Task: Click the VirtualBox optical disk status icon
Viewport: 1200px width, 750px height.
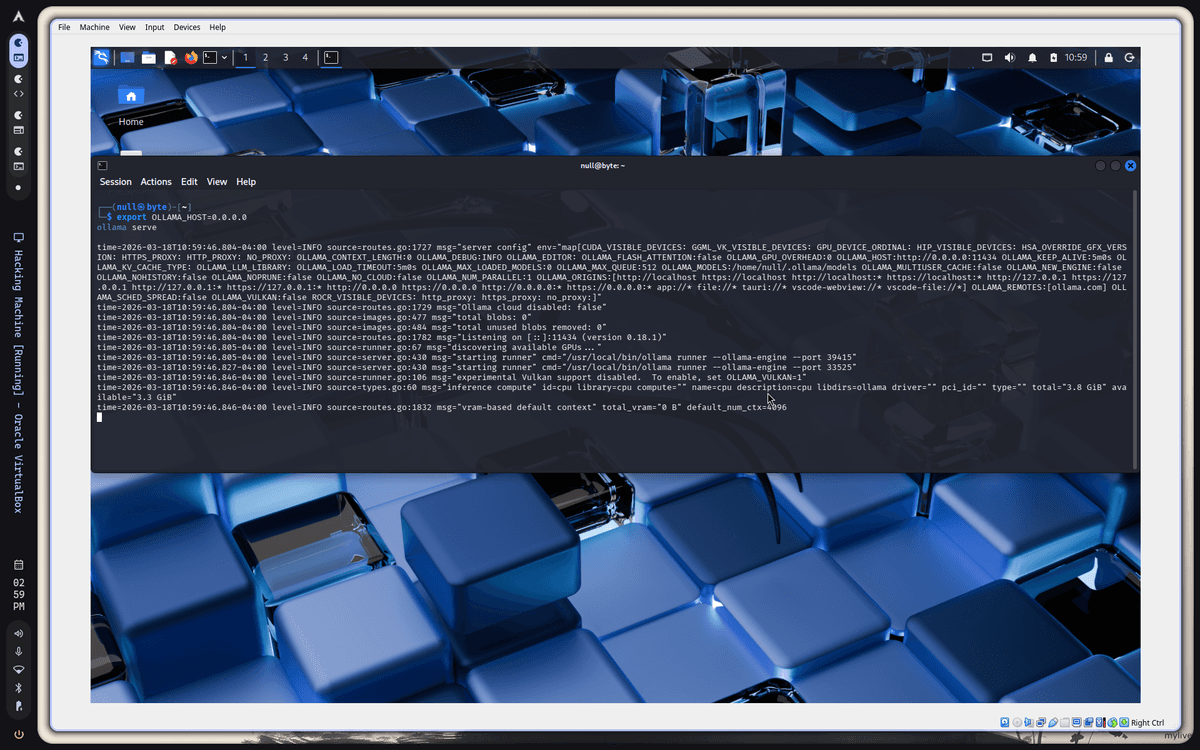Action: coord(1017,722)
